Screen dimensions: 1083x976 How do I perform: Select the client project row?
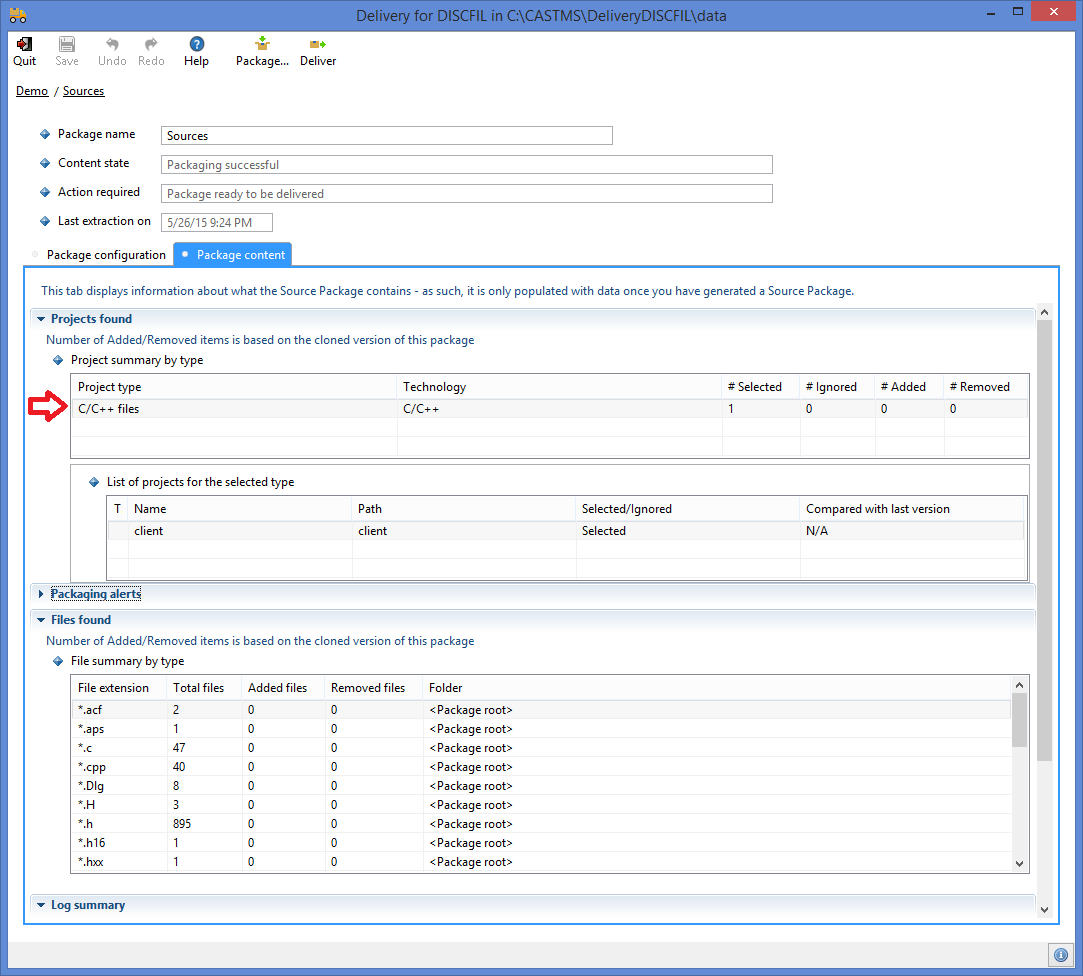[x=240, y=531]
